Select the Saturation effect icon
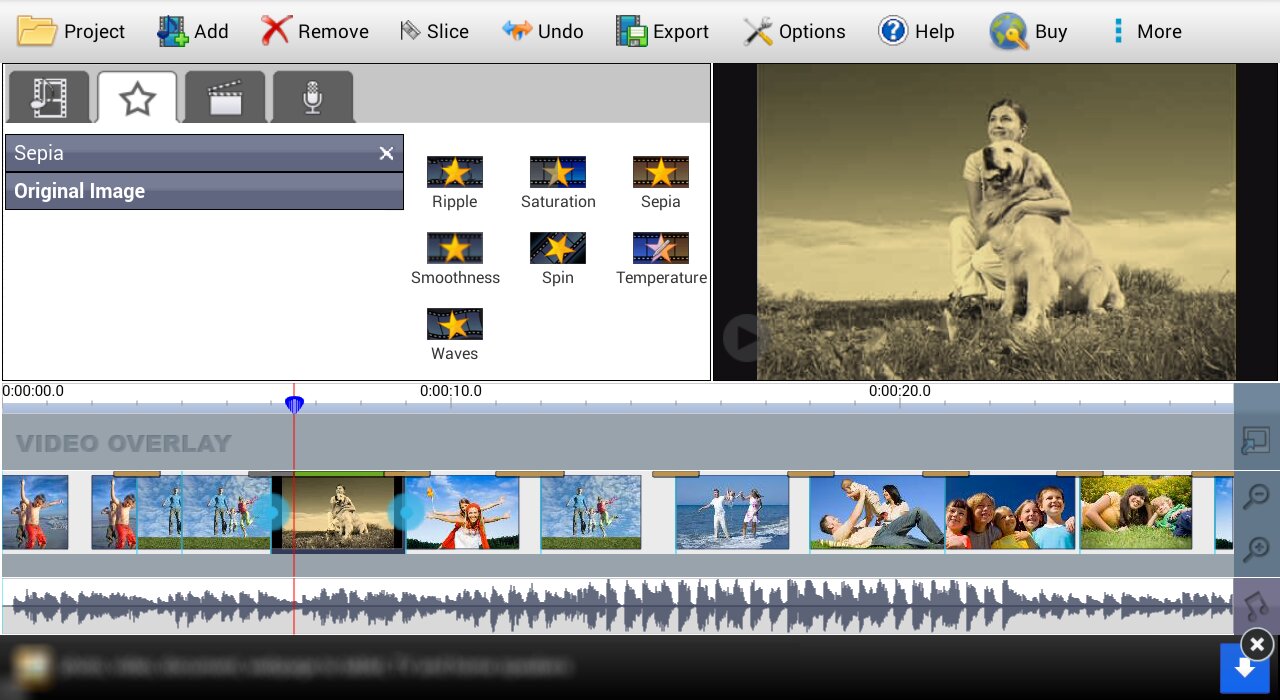1280x700 pixels. 557,173
